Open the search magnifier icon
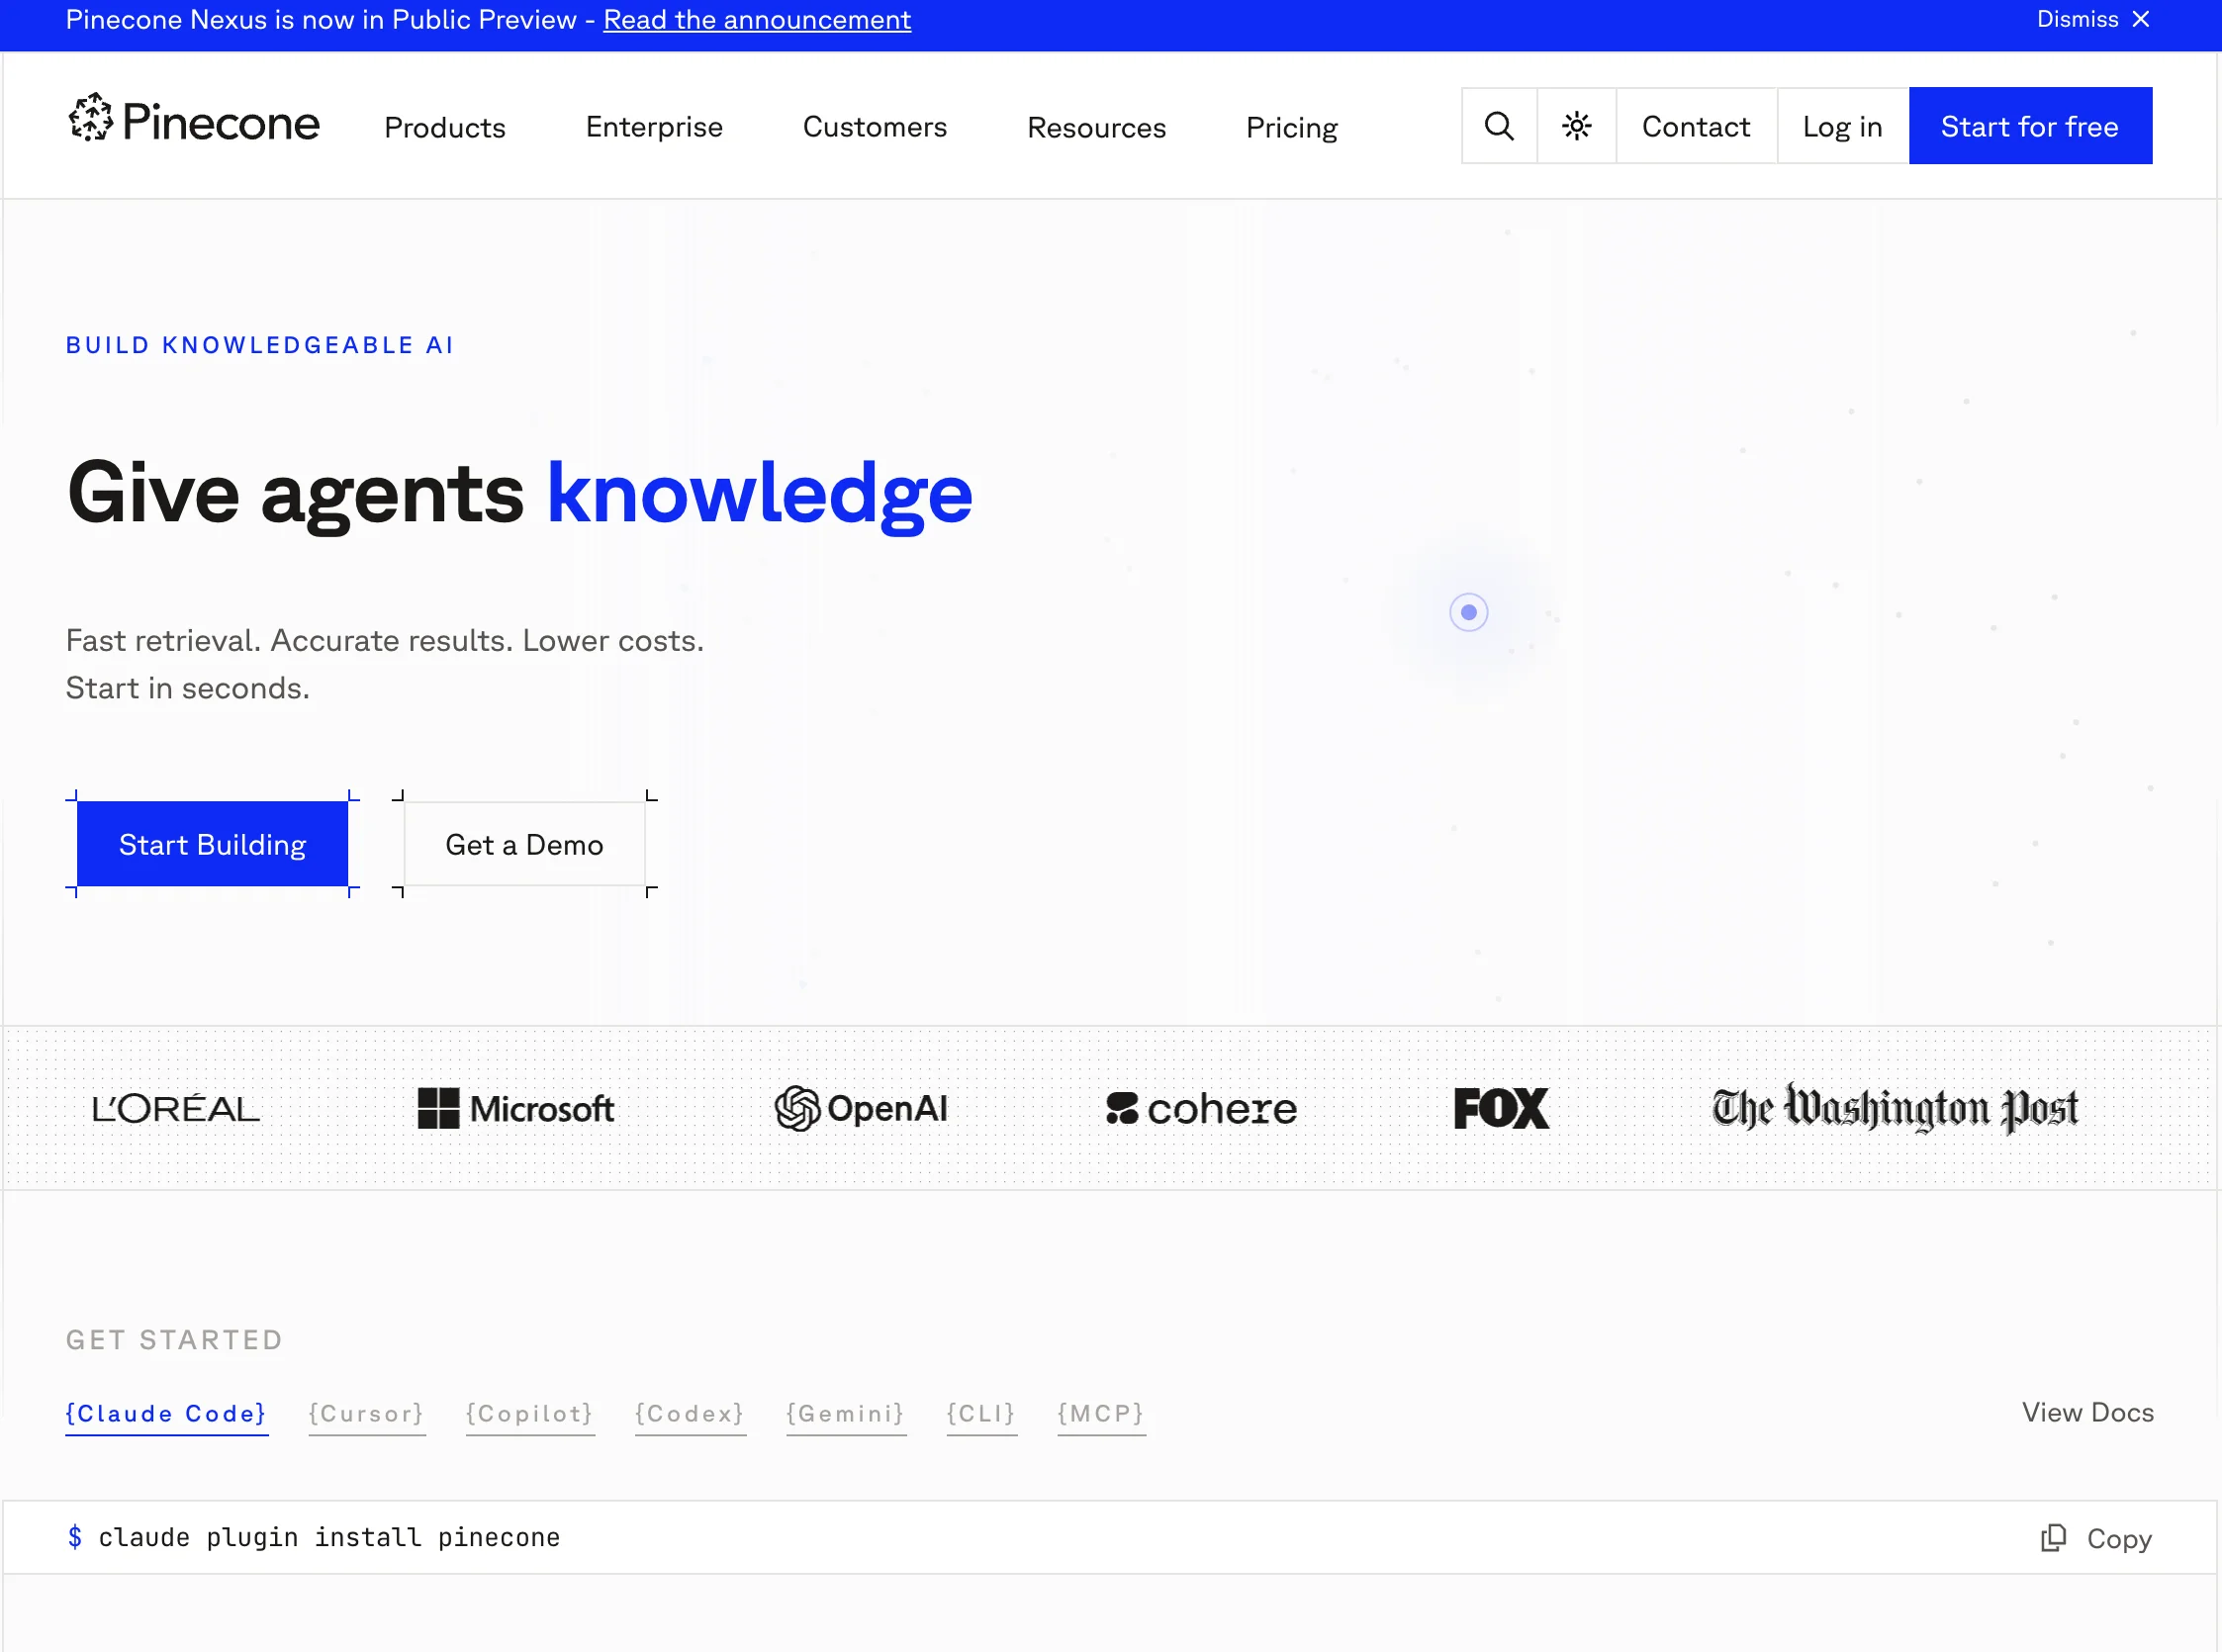 pyautogui.click(x=1499, y=126)
